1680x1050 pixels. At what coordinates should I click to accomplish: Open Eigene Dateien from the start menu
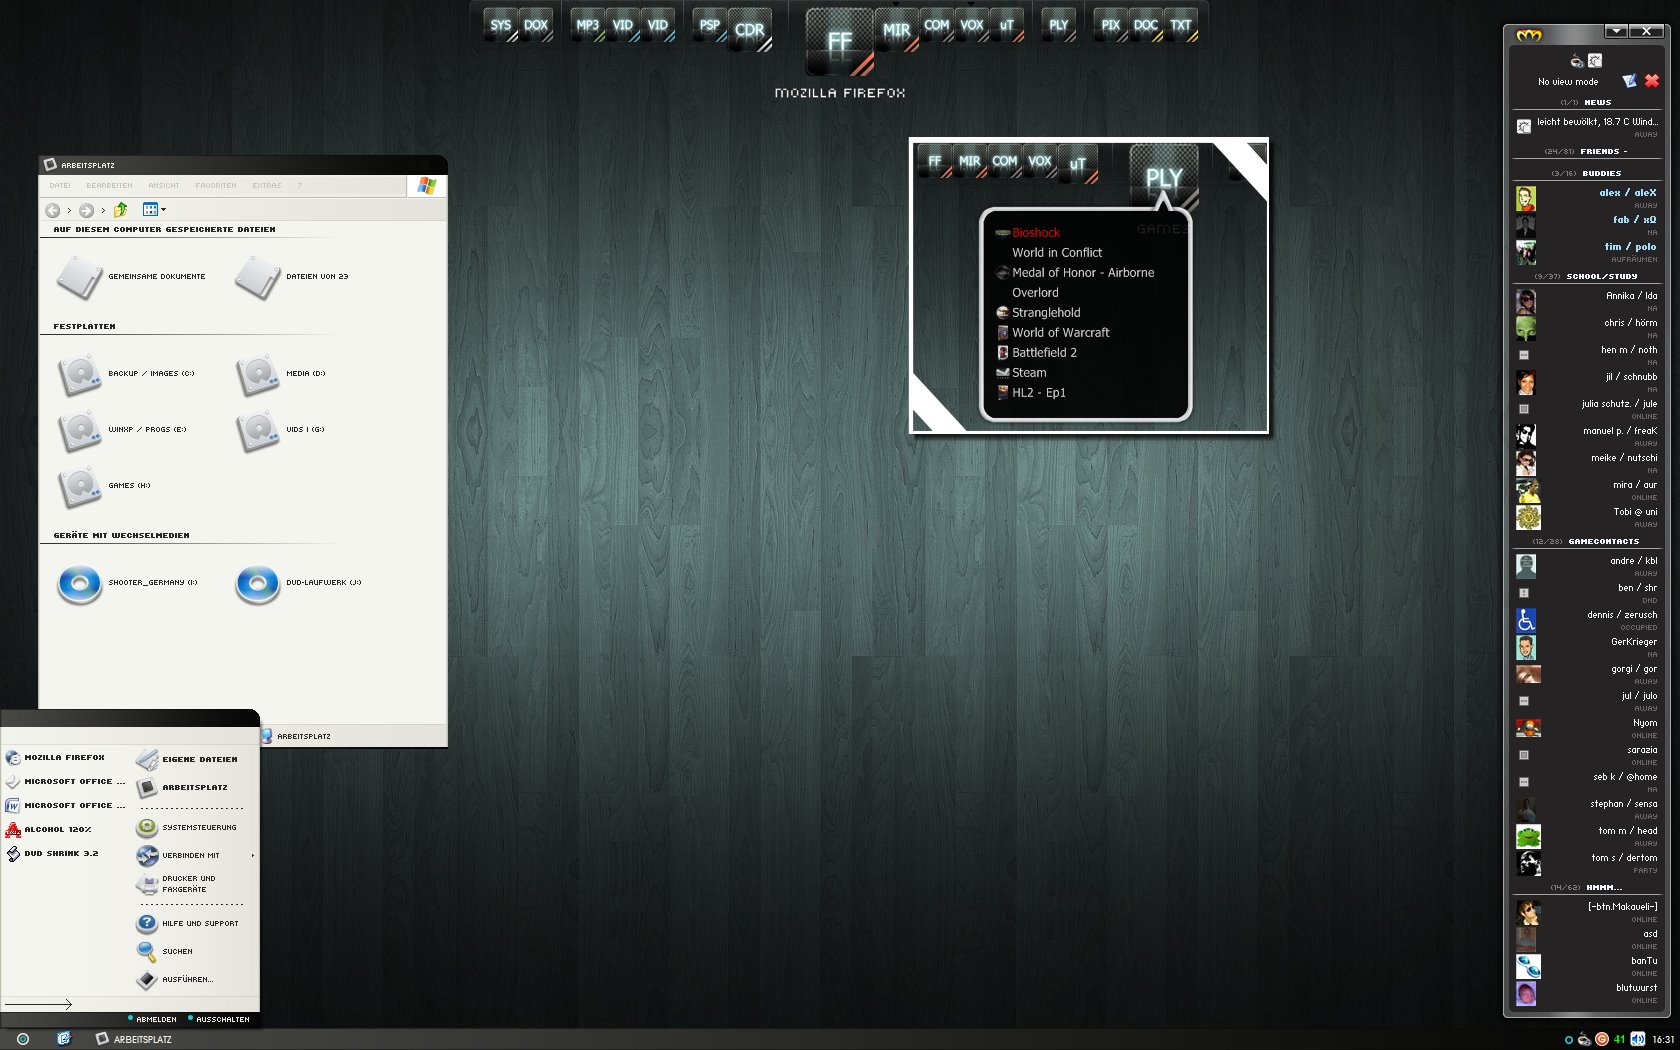(187, 759)
